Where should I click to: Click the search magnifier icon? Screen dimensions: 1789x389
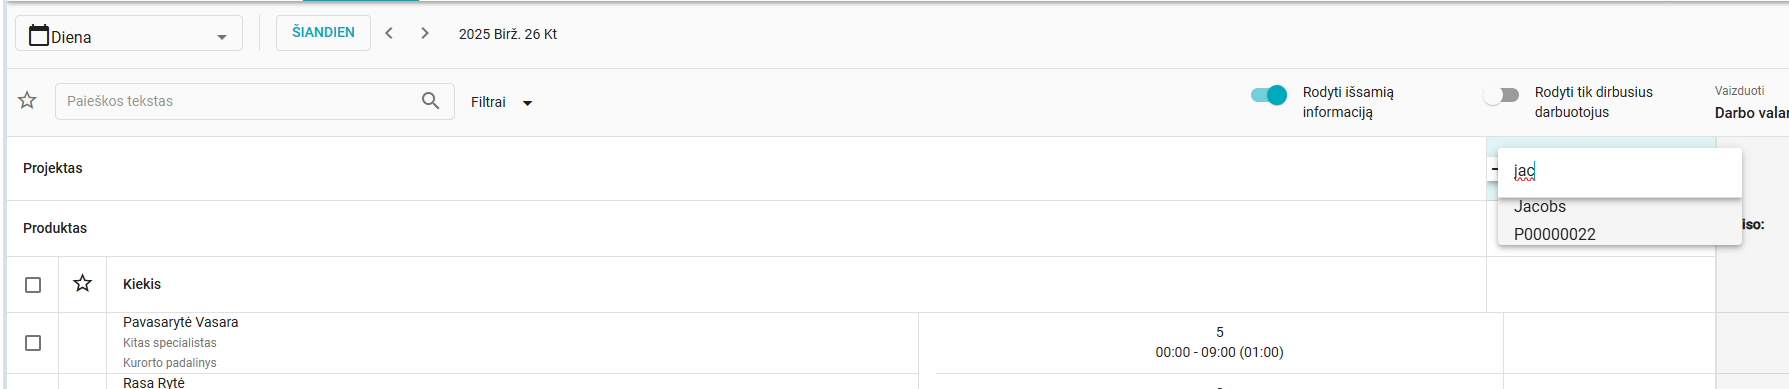pos(431,101)
